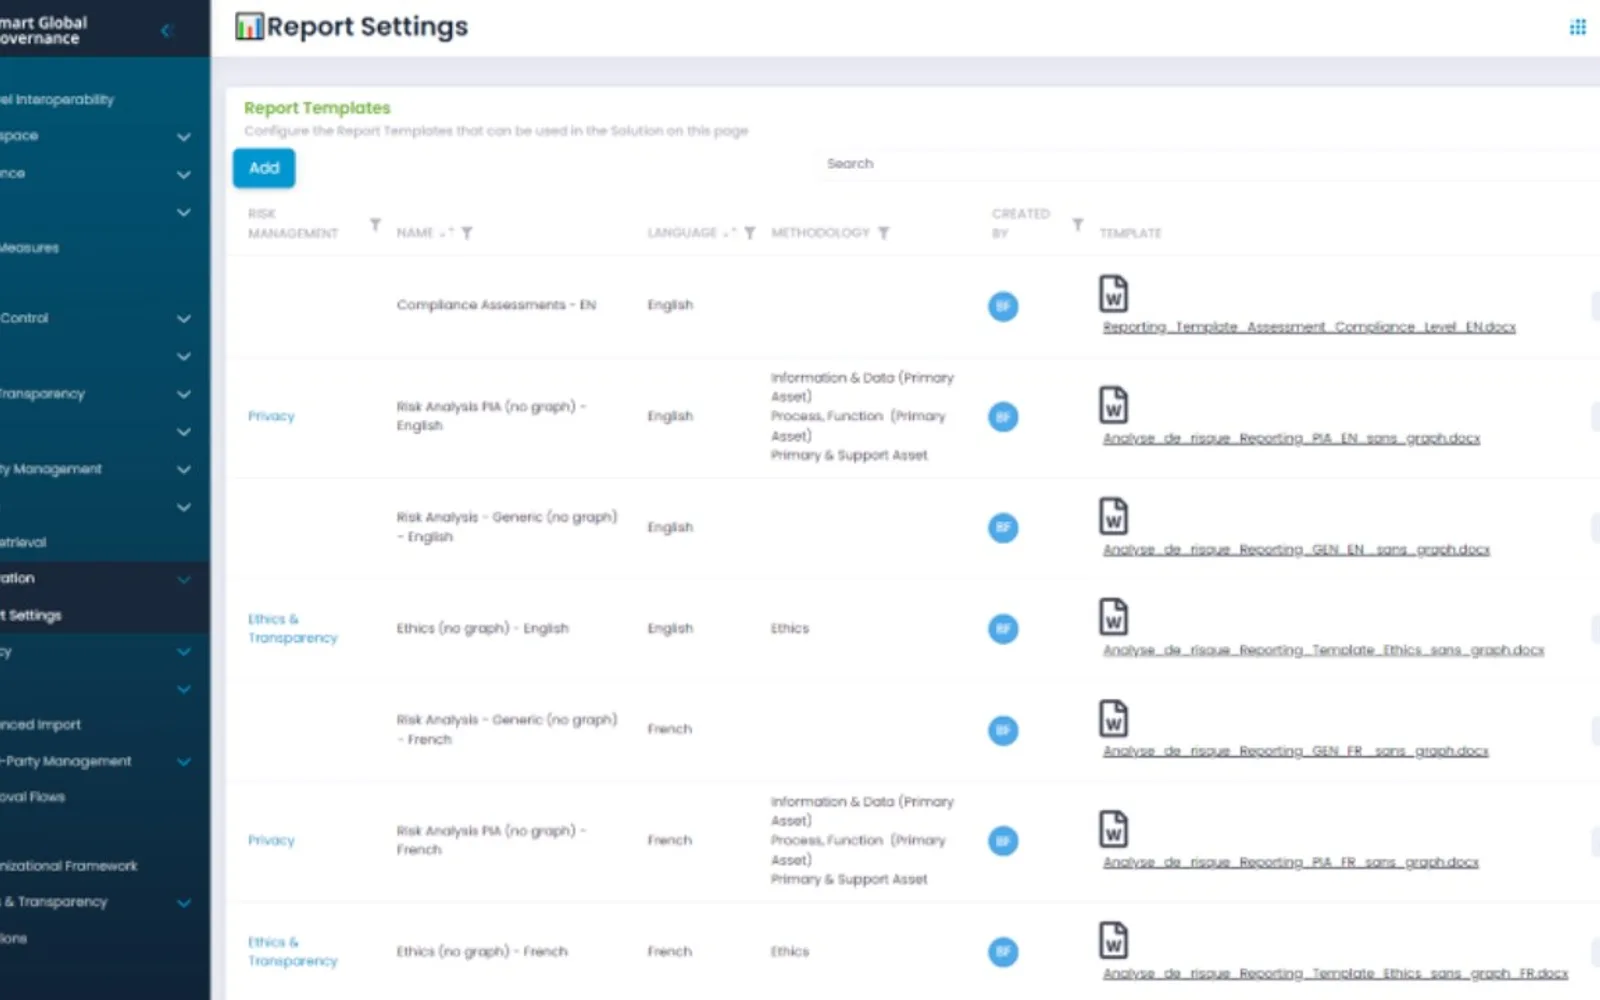Open filter icon for Language column
This screenshot has height=1000, width=1600.
(750, 233)
